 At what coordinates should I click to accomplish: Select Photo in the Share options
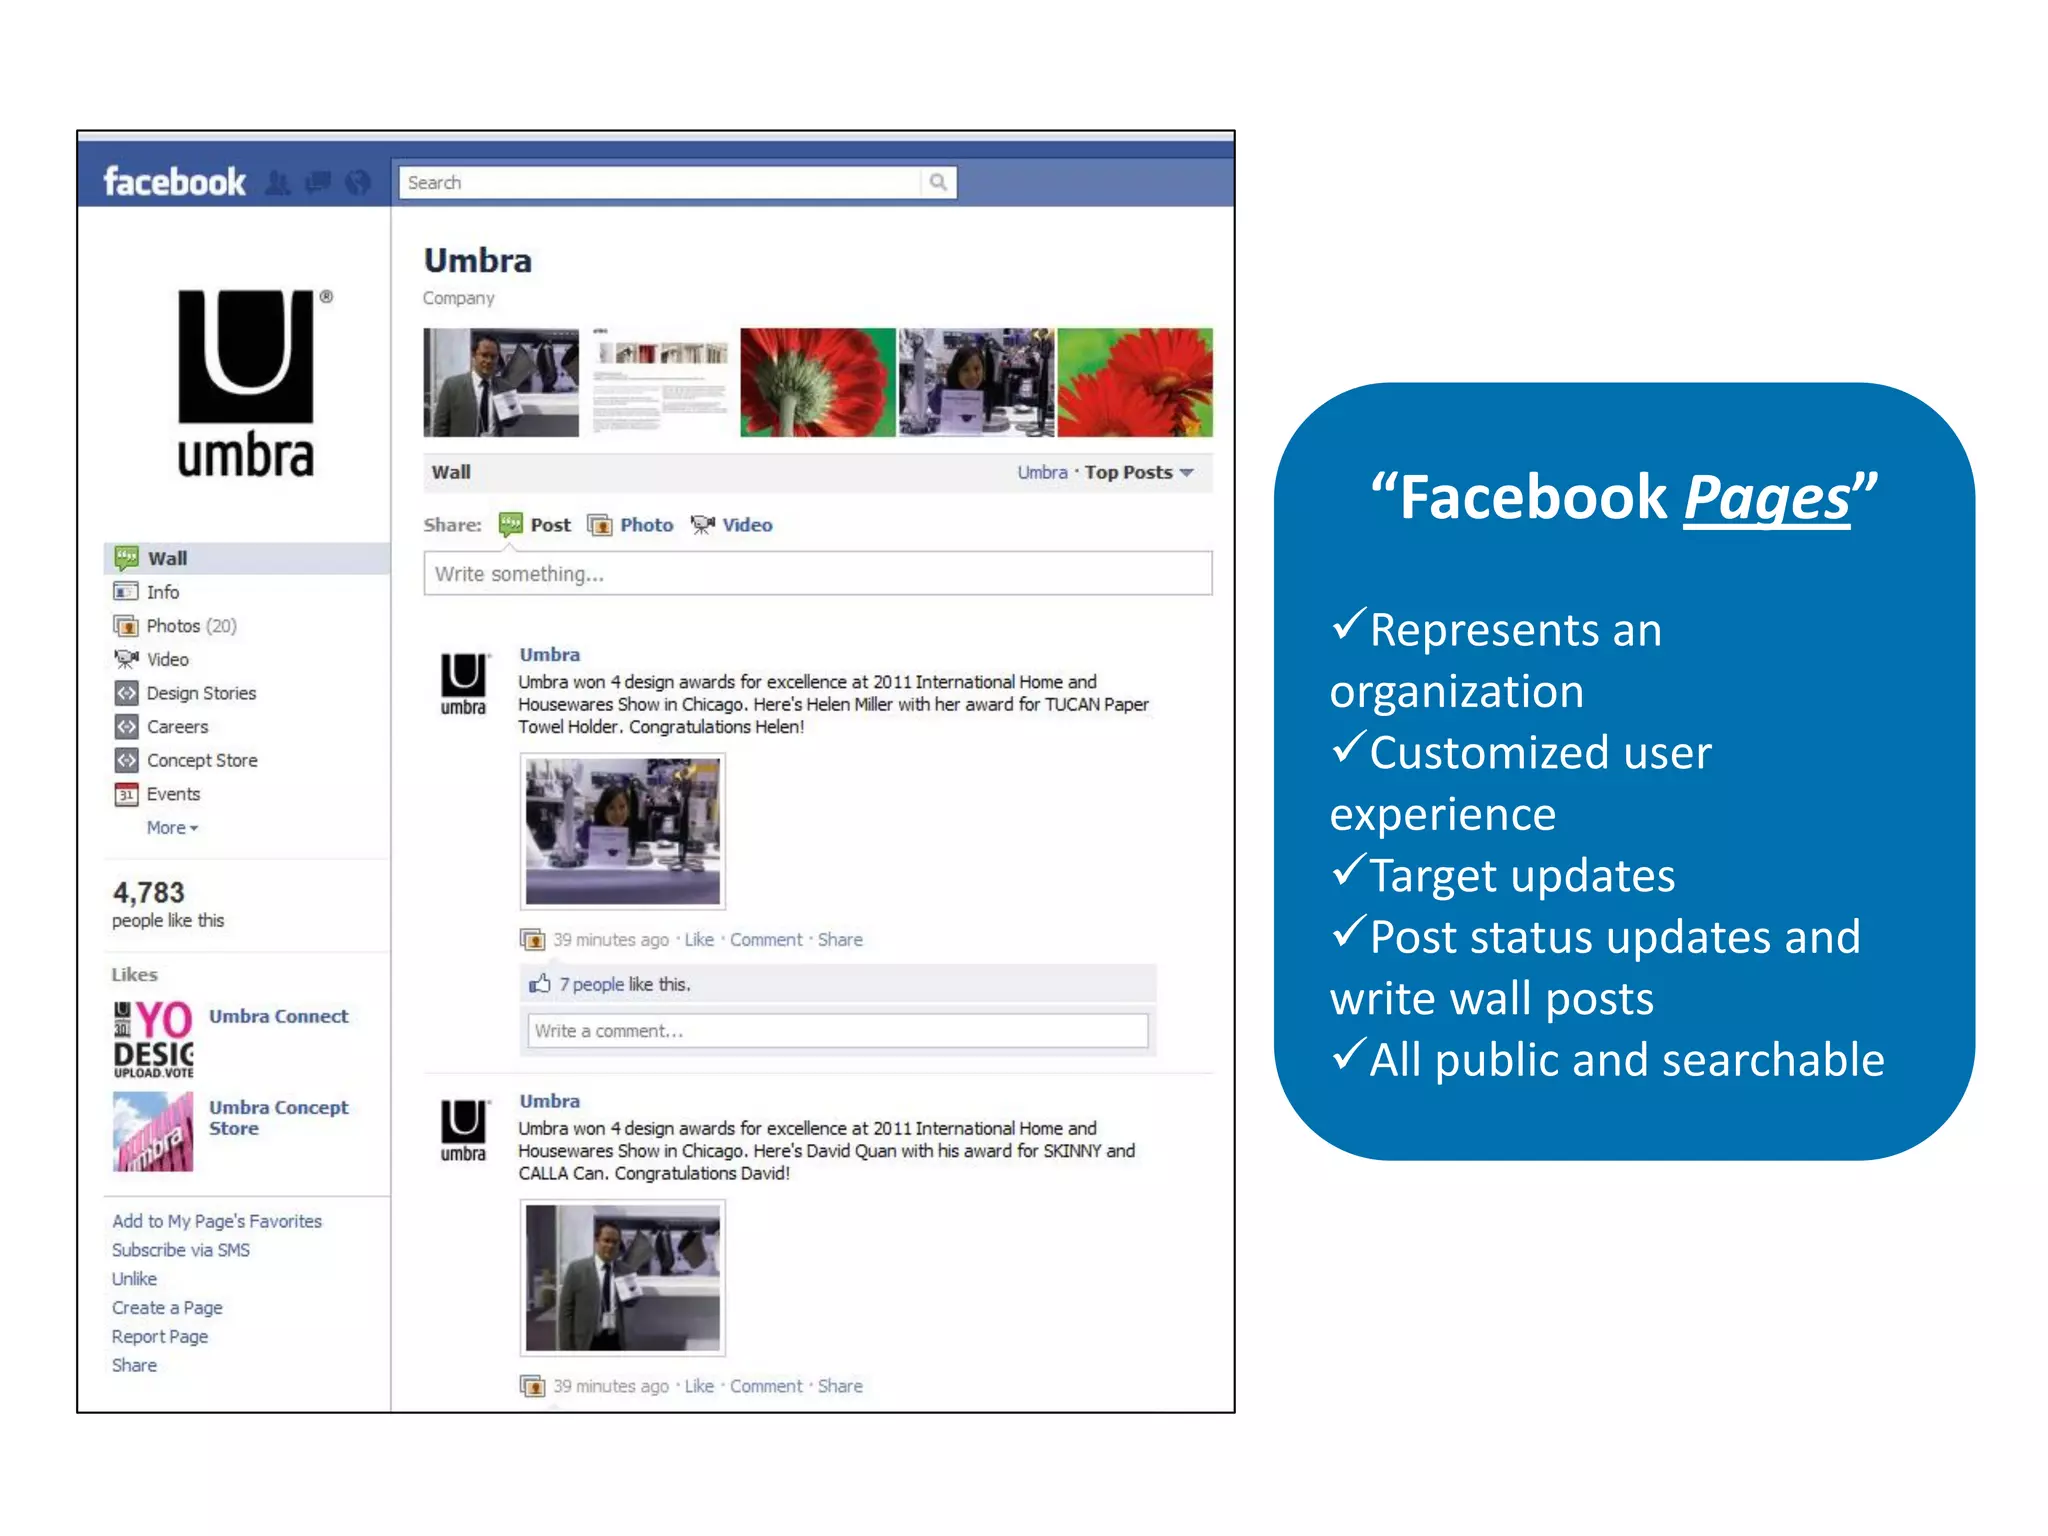646,525
